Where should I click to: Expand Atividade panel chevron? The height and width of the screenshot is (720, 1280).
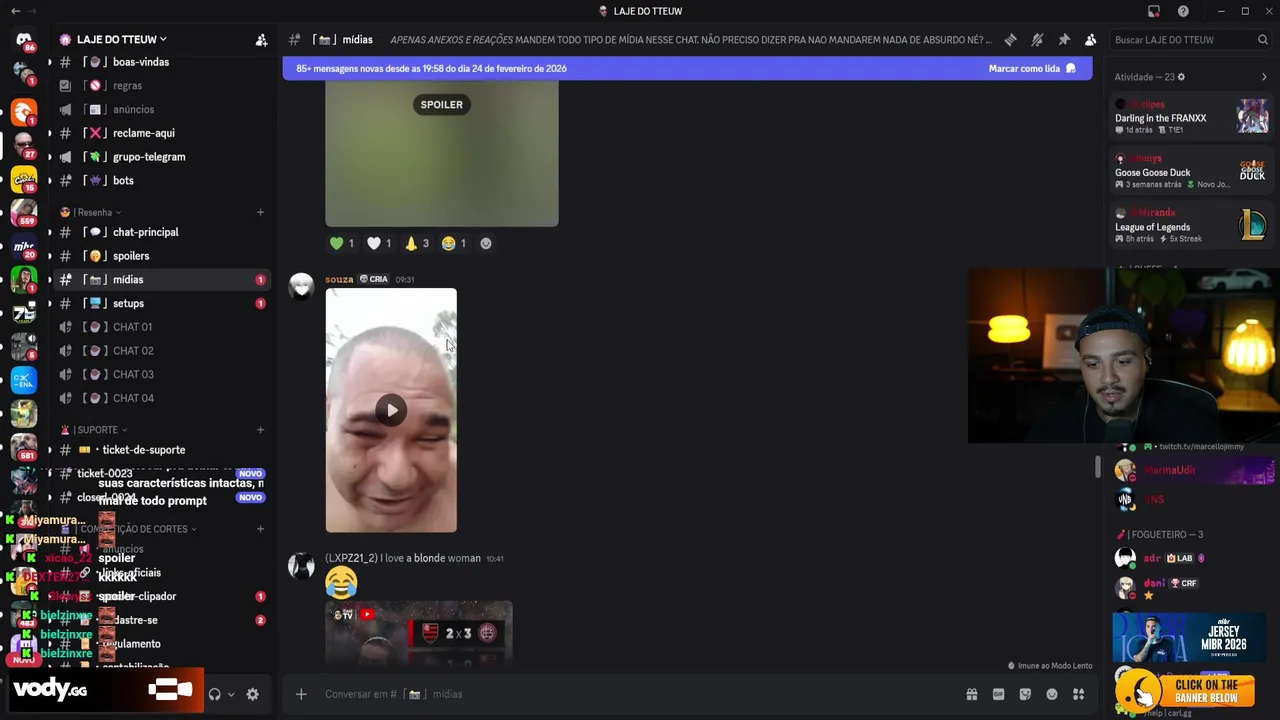pyautogui.click(x=1264, y=77)
